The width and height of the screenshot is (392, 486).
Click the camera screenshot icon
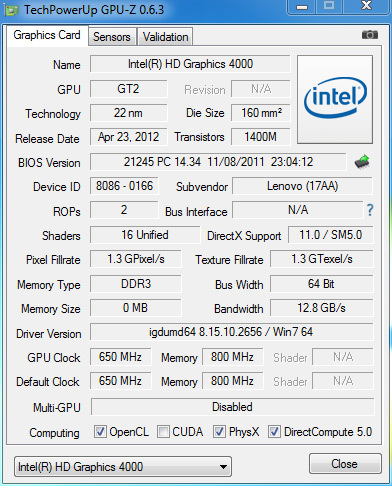(x=370, y=34)
